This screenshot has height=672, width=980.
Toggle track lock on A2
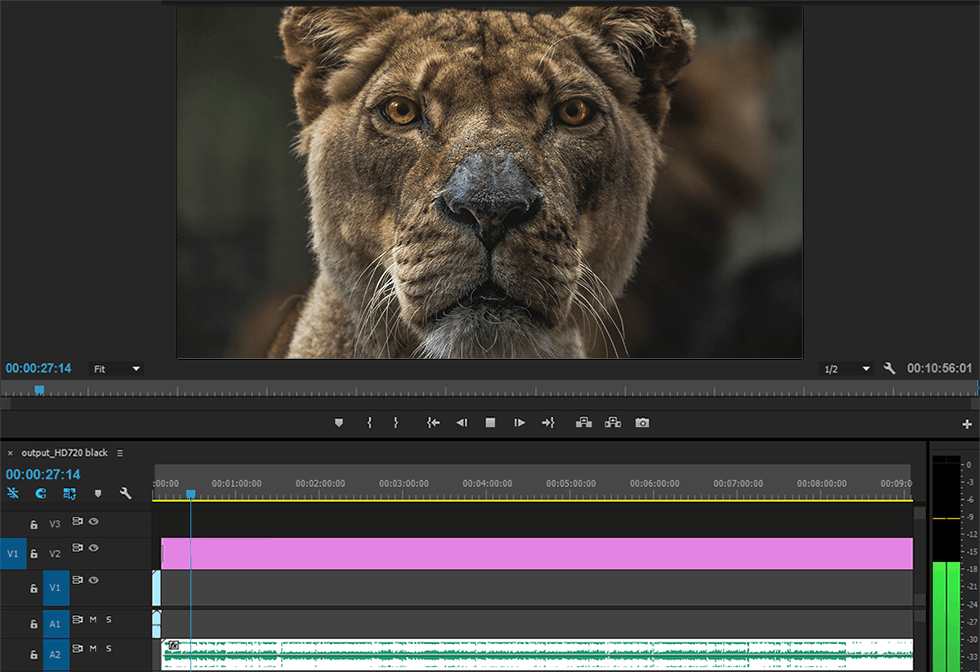pyautogui.click(x=34, y=654)
